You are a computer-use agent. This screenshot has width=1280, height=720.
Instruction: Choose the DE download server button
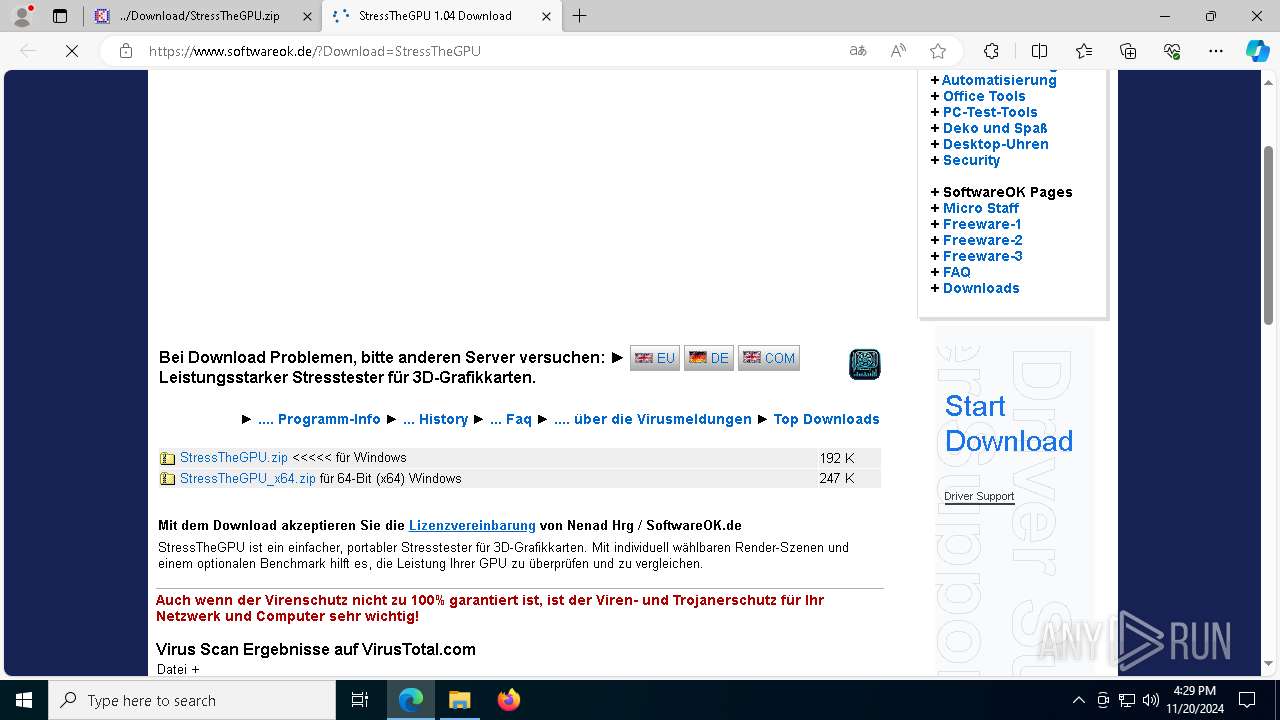click(709, 358)
